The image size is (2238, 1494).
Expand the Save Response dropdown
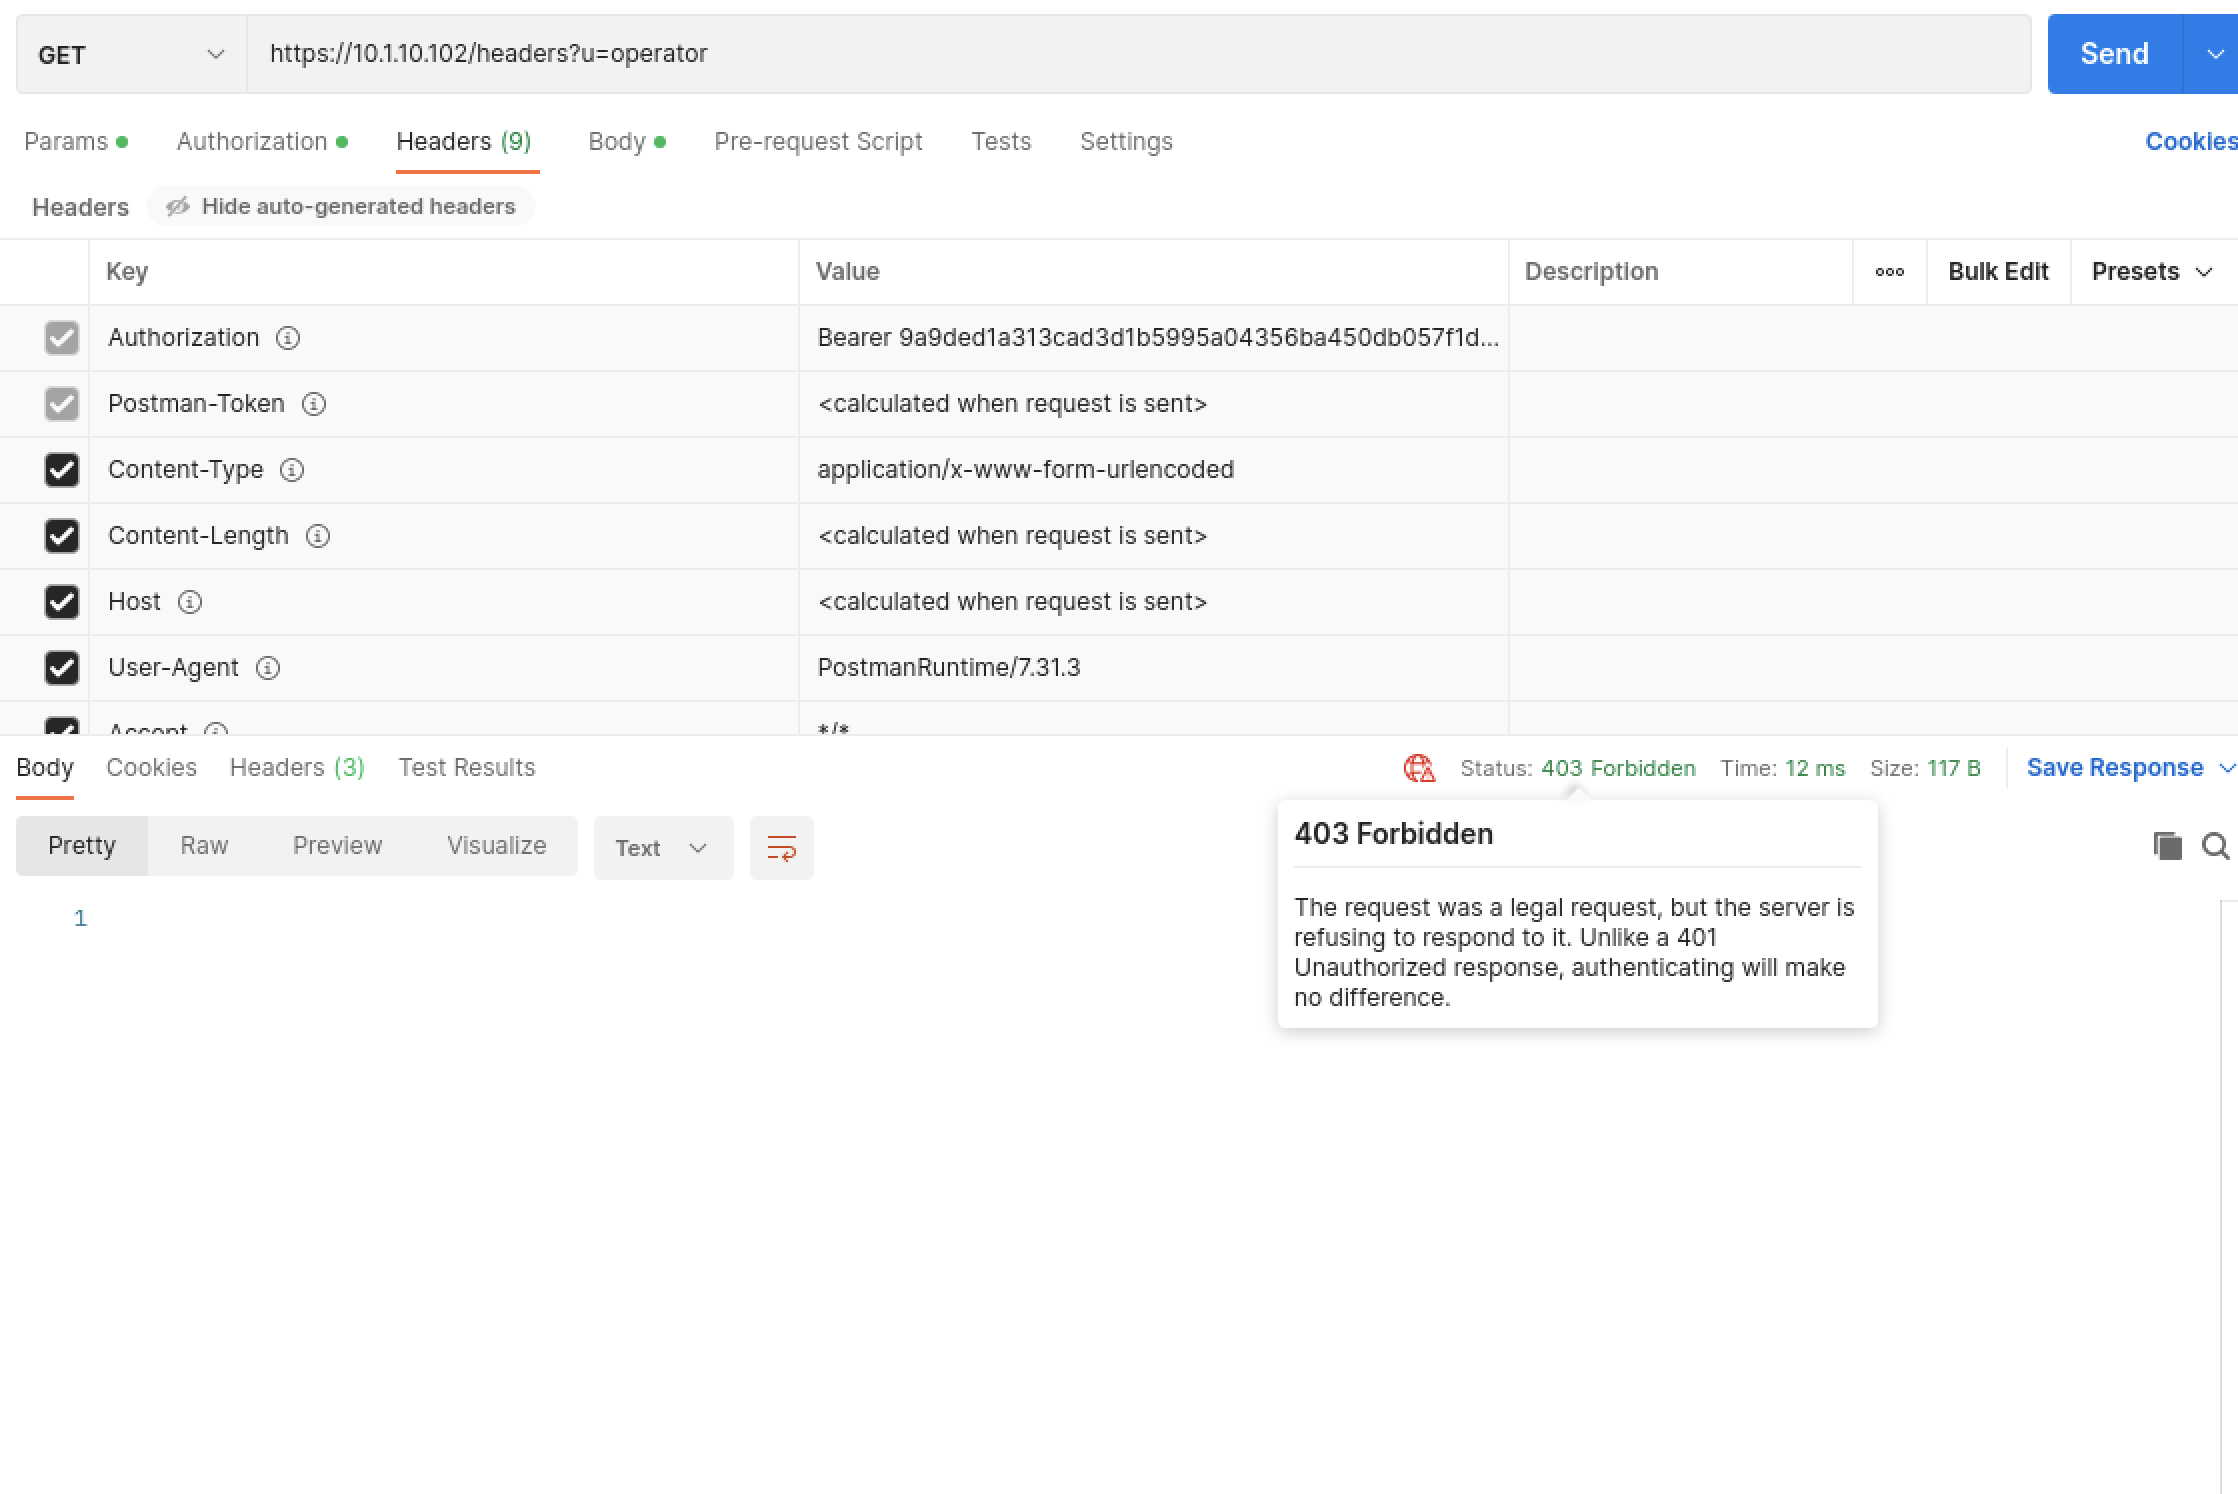pos(2227,768)
